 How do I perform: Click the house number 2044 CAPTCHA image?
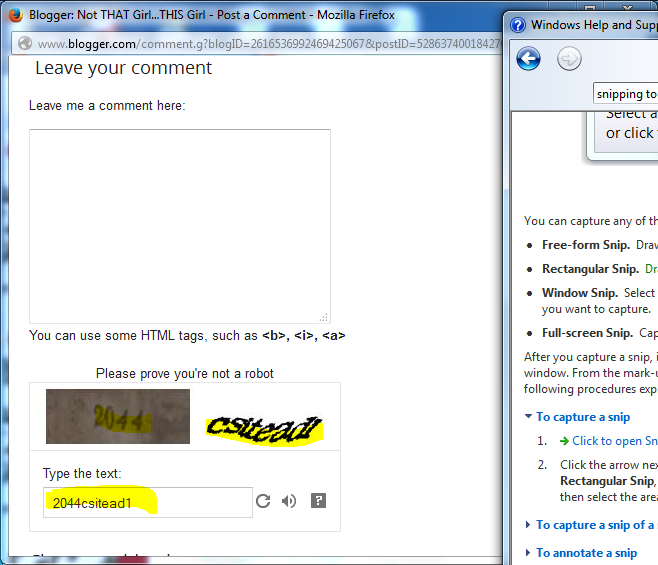(118, 416)
